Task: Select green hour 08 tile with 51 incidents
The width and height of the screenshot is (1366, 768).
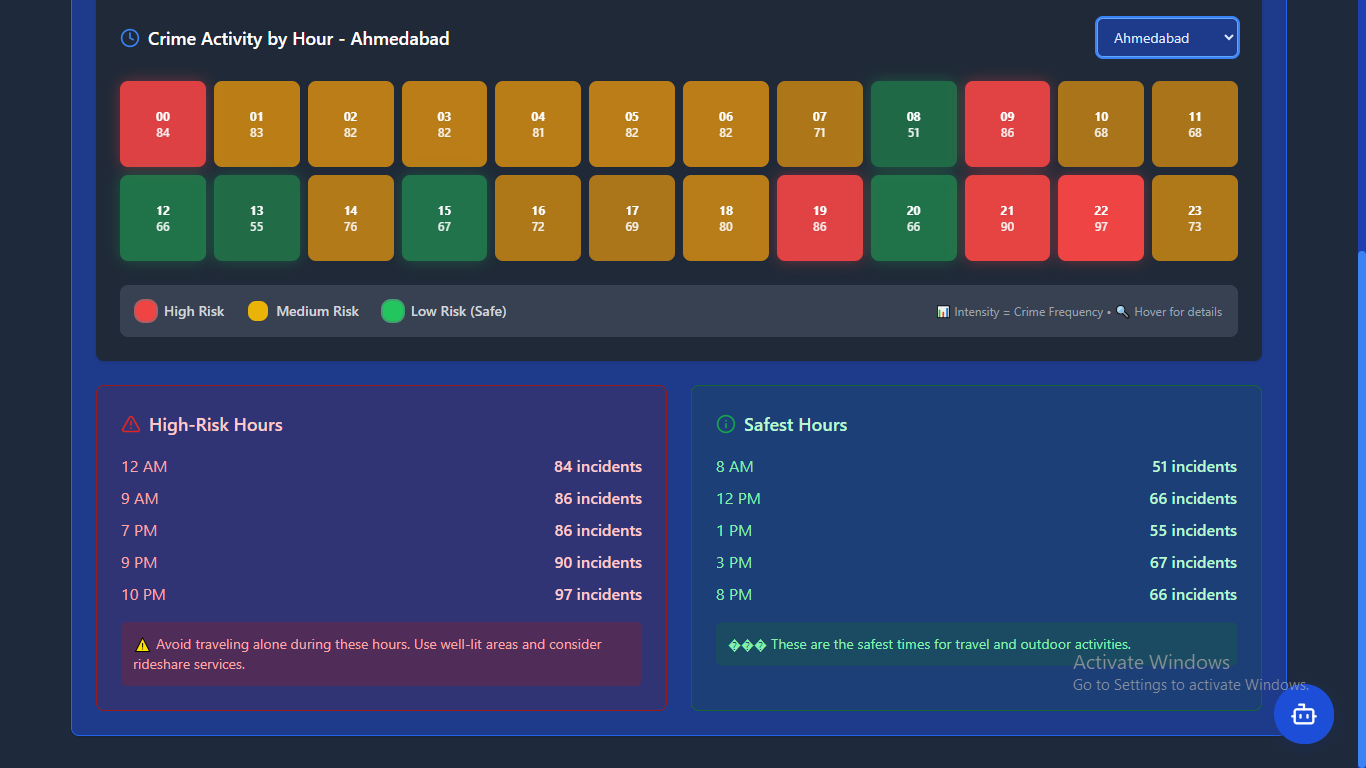Action: [x=914, y=124]
